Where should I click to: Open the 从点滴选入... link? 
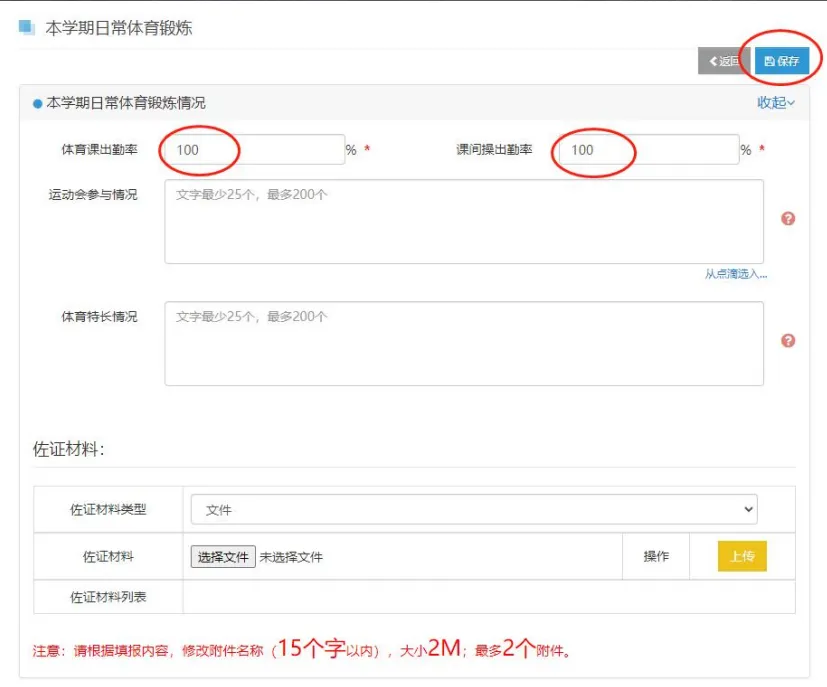pyautogui.click(x=735, y=274)
